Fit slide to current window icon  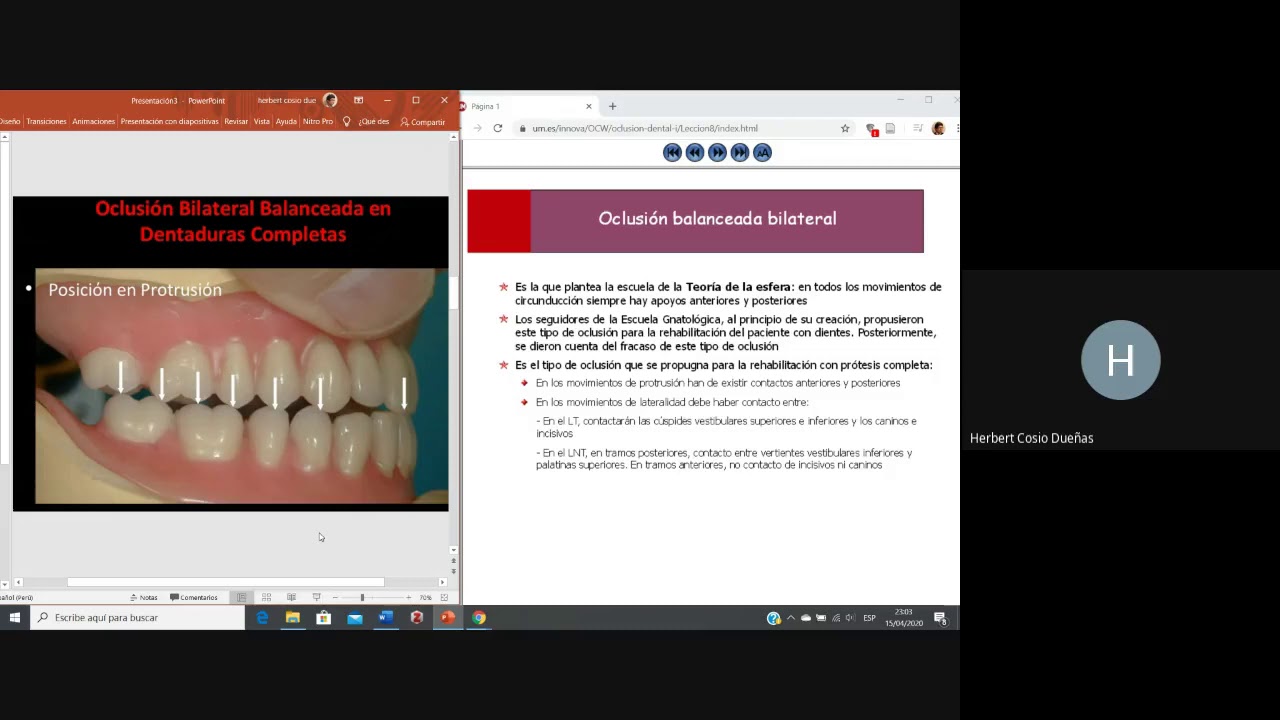pos(444,597)
